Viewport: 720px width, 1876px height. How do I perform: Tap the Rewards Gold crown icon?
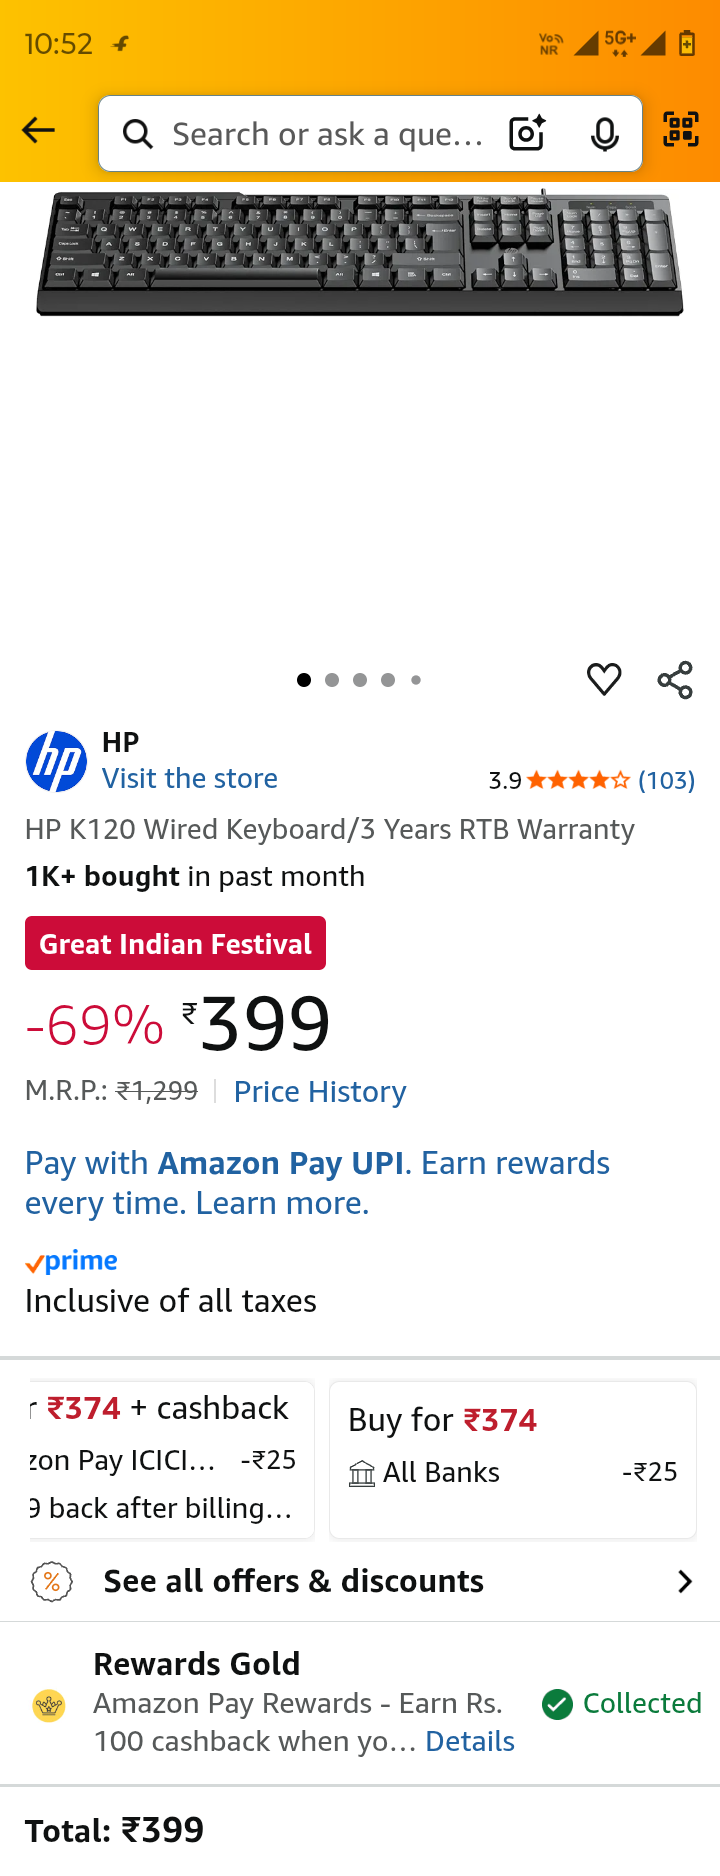tap(49, 1705)
